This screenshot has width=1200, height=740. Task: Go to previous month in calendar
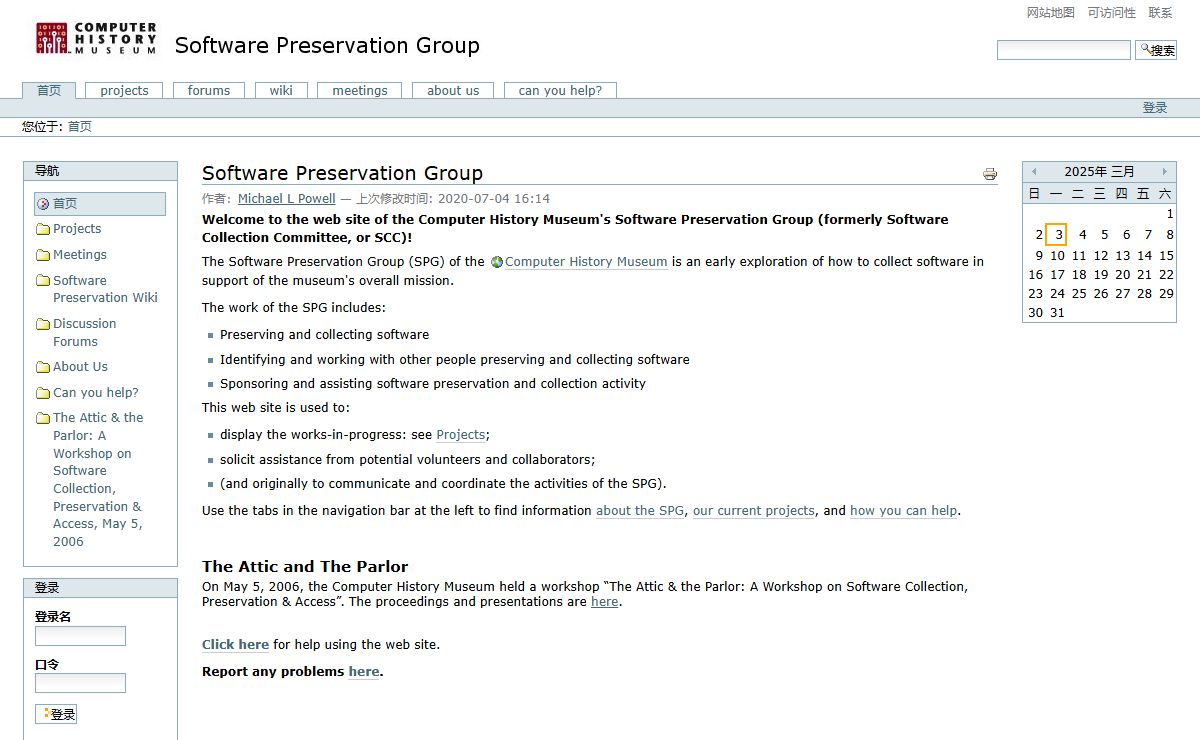1034,172
